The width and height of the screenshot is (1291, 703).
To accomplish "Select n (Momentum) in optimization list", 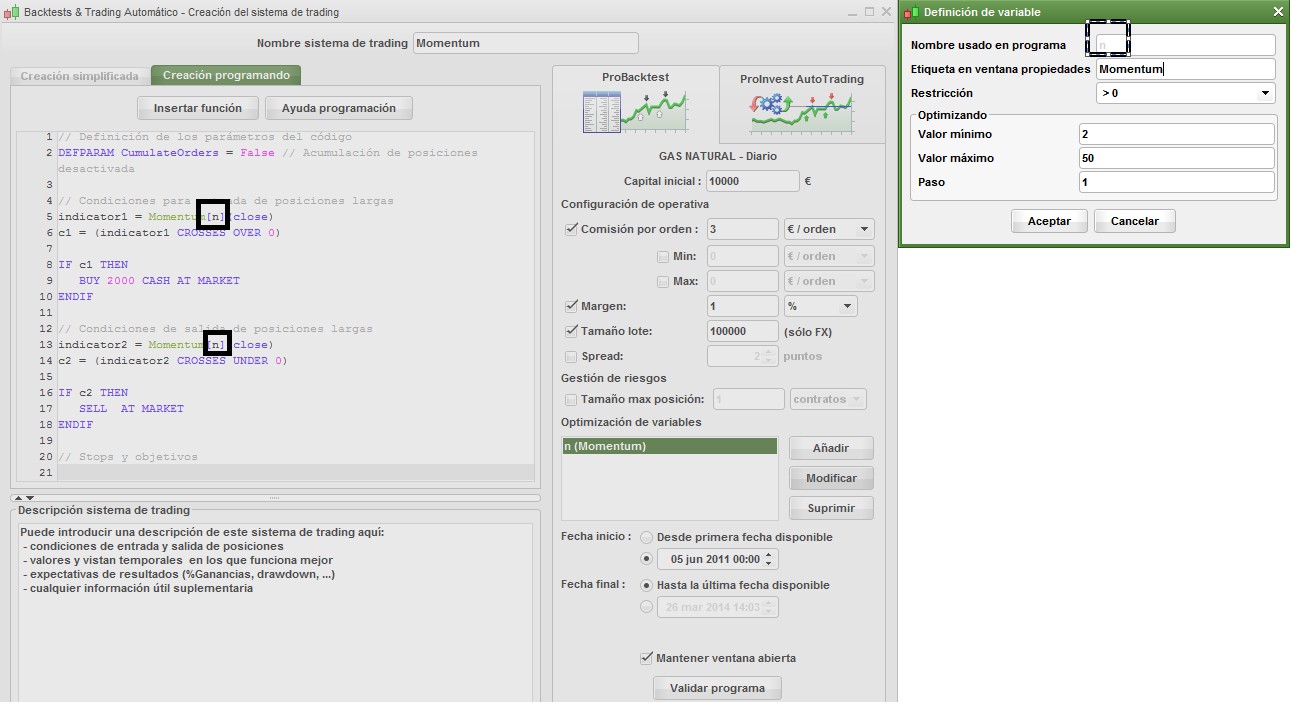I will pyautogui.click(x=669, y=446).
